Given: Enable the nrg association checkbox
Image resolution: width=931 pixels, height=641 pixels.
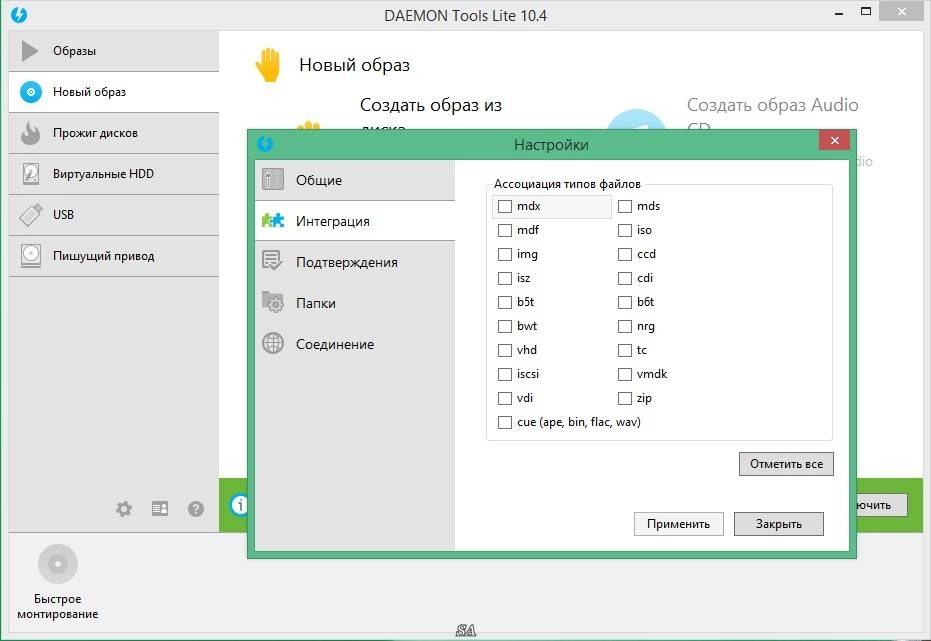Looking at the screenshot, I should coord(625,326).
